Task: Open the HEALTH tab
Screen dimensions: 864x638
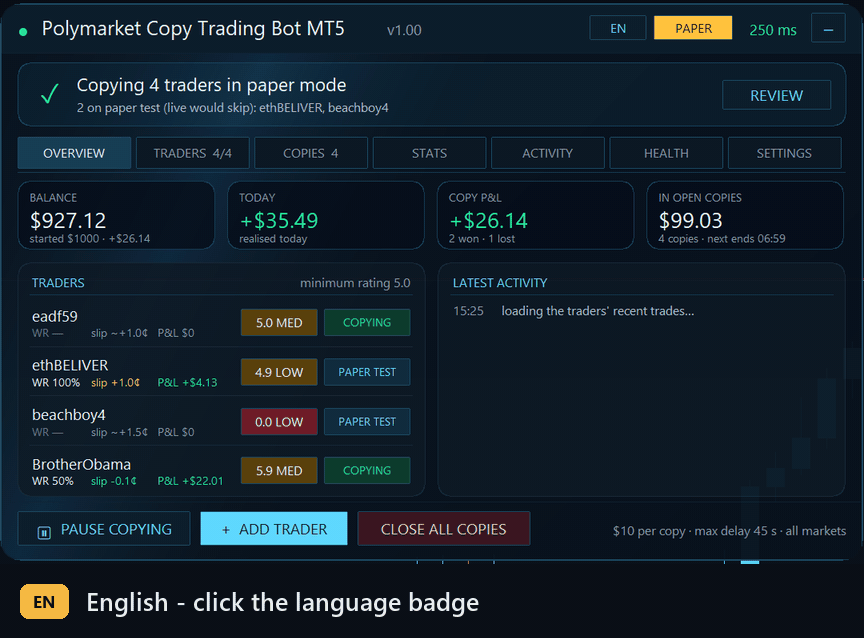Action: (666, 153)
